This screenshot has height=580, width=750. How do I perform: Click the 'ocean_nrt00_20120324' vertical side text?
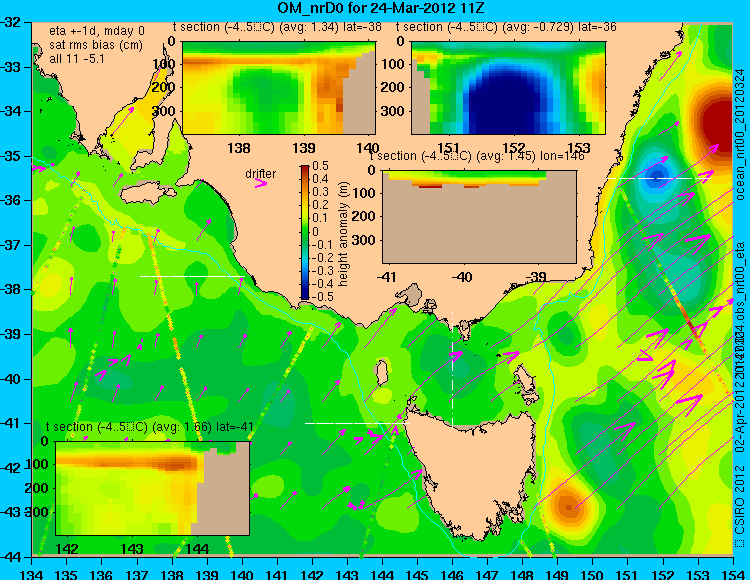point(740,134)
